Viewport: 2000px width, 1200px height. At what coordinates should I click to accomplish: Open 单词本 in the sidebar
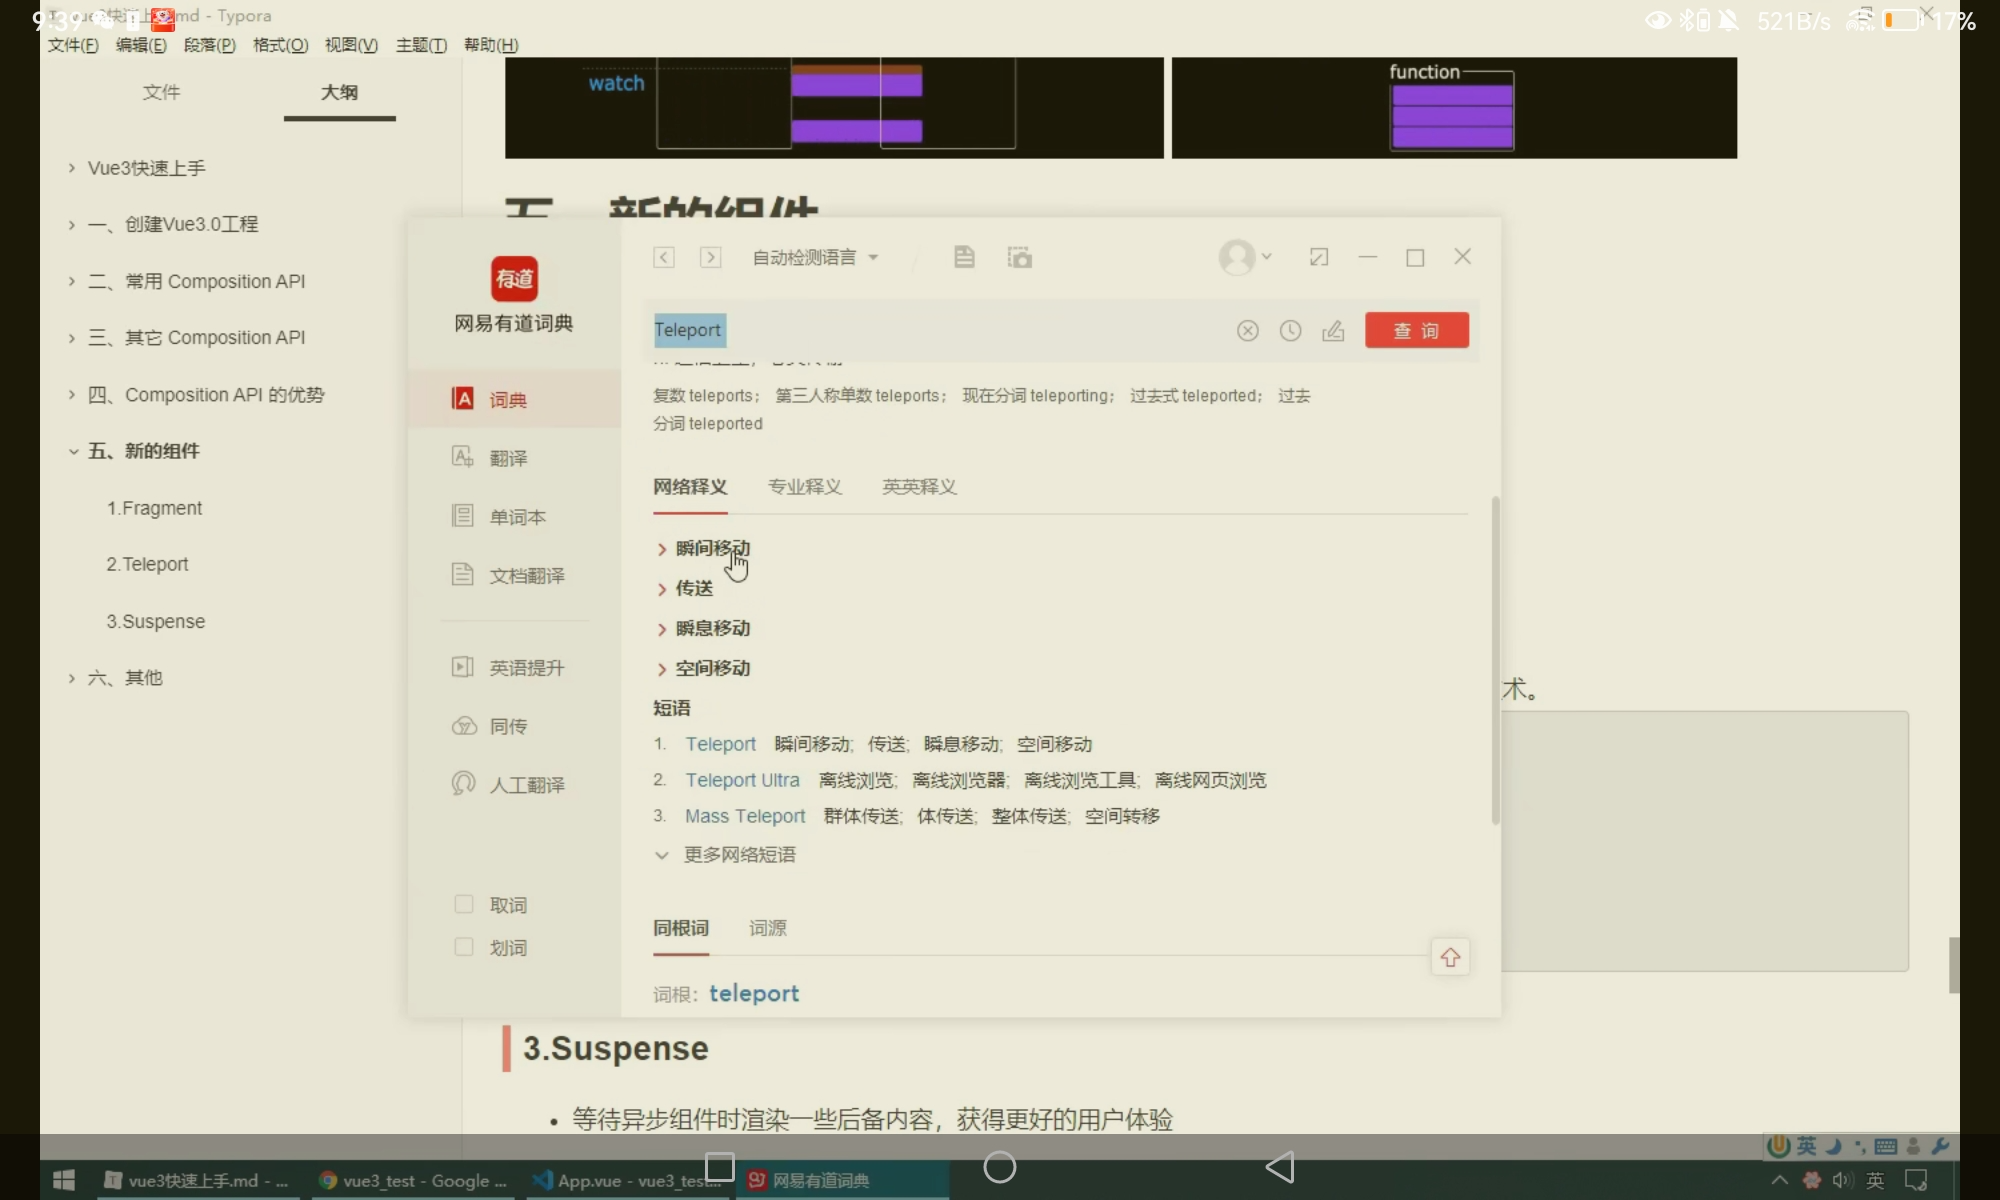click(516, 517)
